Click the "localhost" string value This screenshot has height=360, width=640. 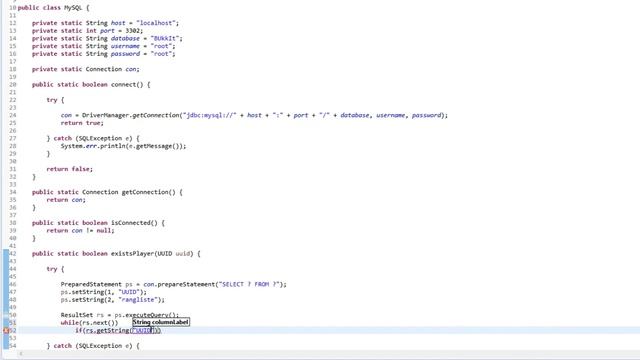156,23
